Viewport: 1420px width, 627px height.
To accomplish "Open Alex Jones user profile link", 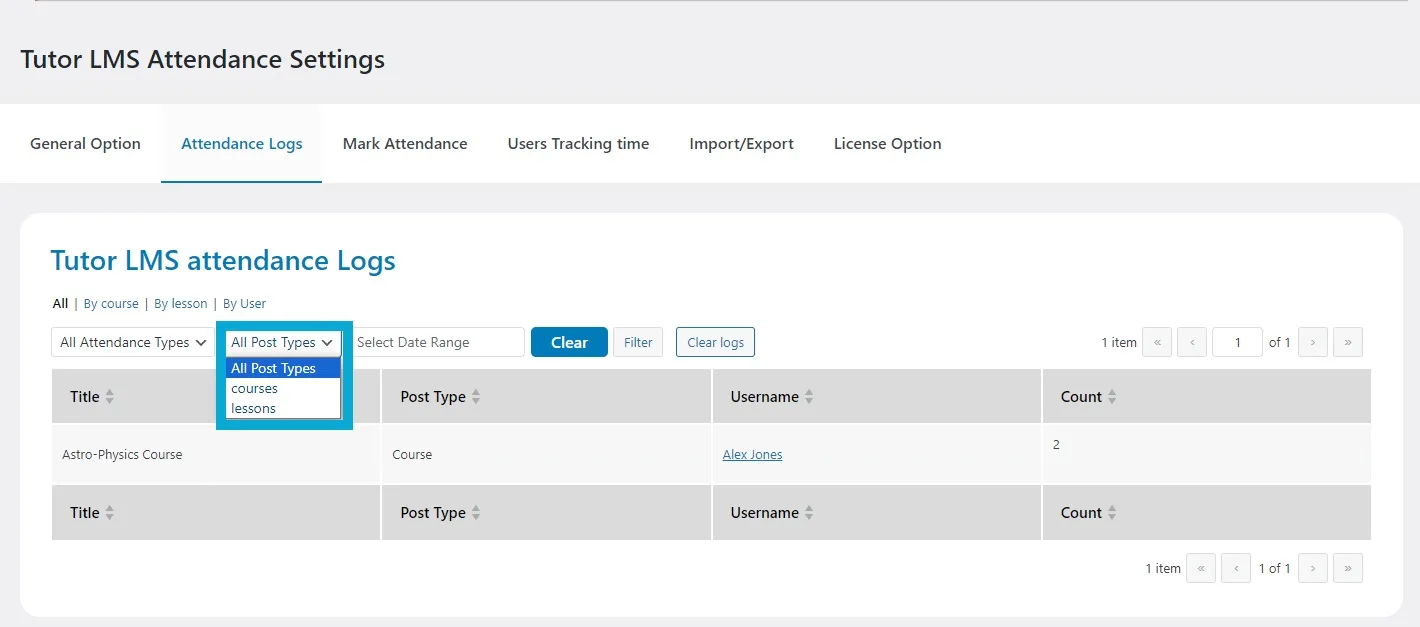I will [752, 454].
